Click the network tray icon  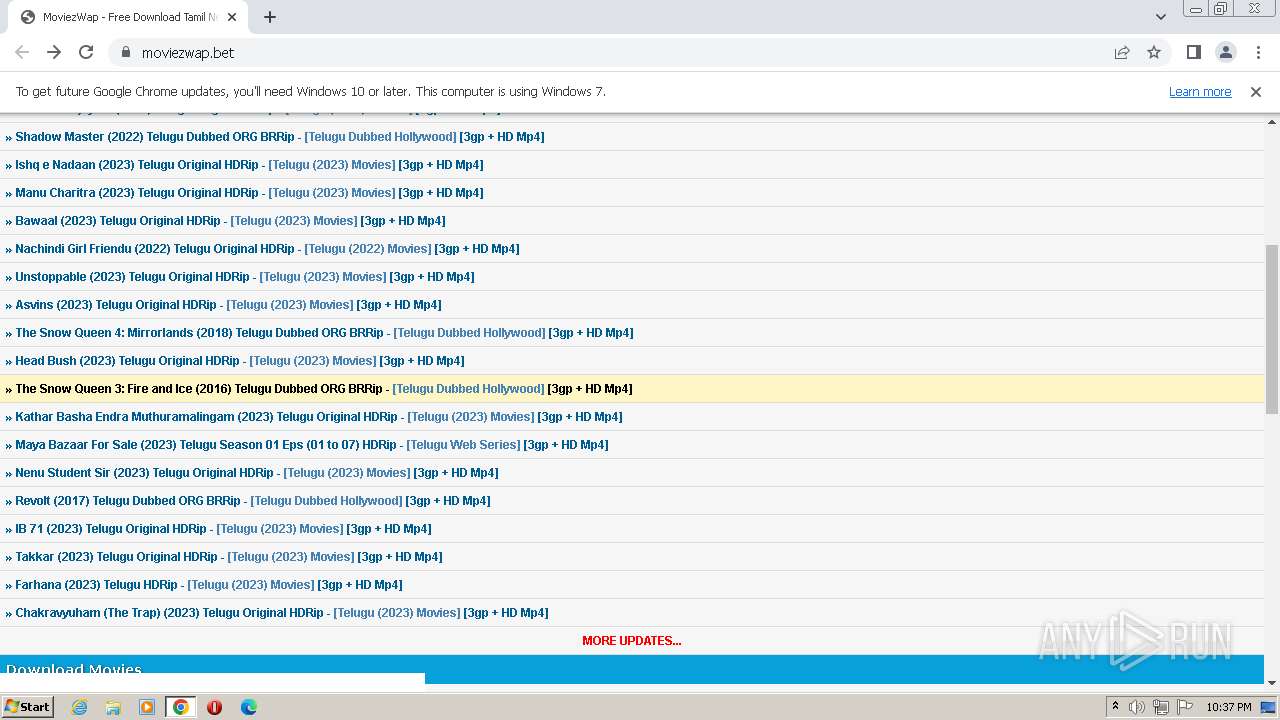click(x=1161, y=707)
